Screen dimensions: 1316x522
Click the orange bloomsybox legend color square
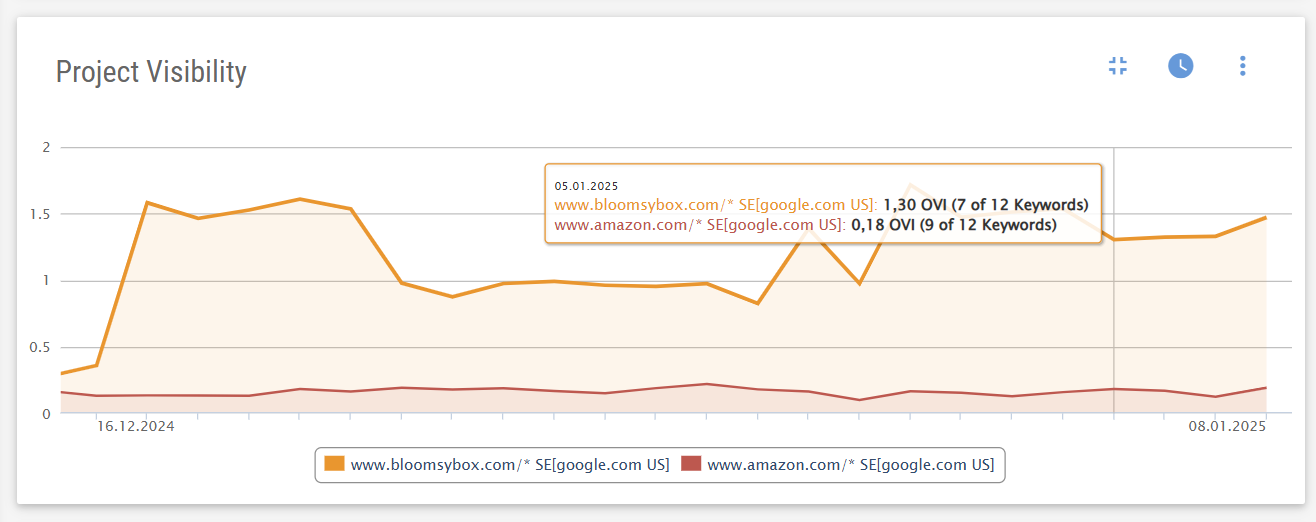point(334,464)
